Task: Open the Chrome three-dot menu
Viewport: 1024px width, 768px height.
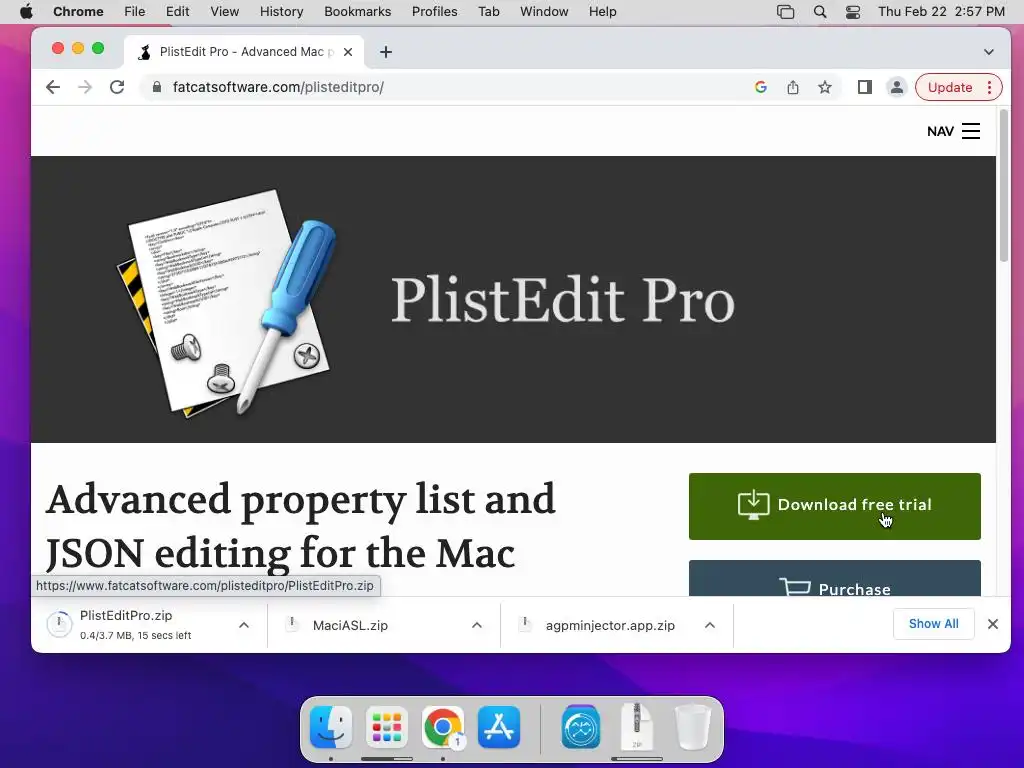Action: 990,87
